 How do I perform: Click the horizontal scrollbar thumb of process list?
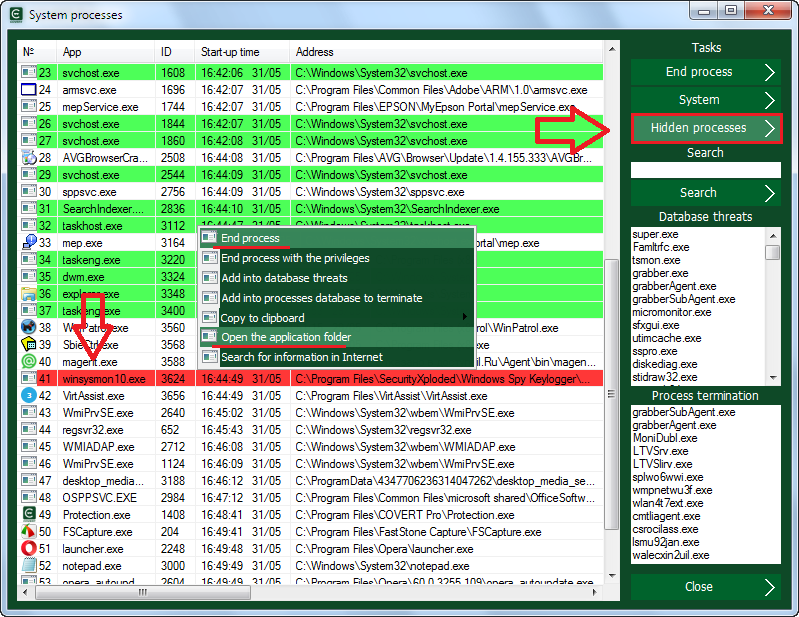point(143,592)
